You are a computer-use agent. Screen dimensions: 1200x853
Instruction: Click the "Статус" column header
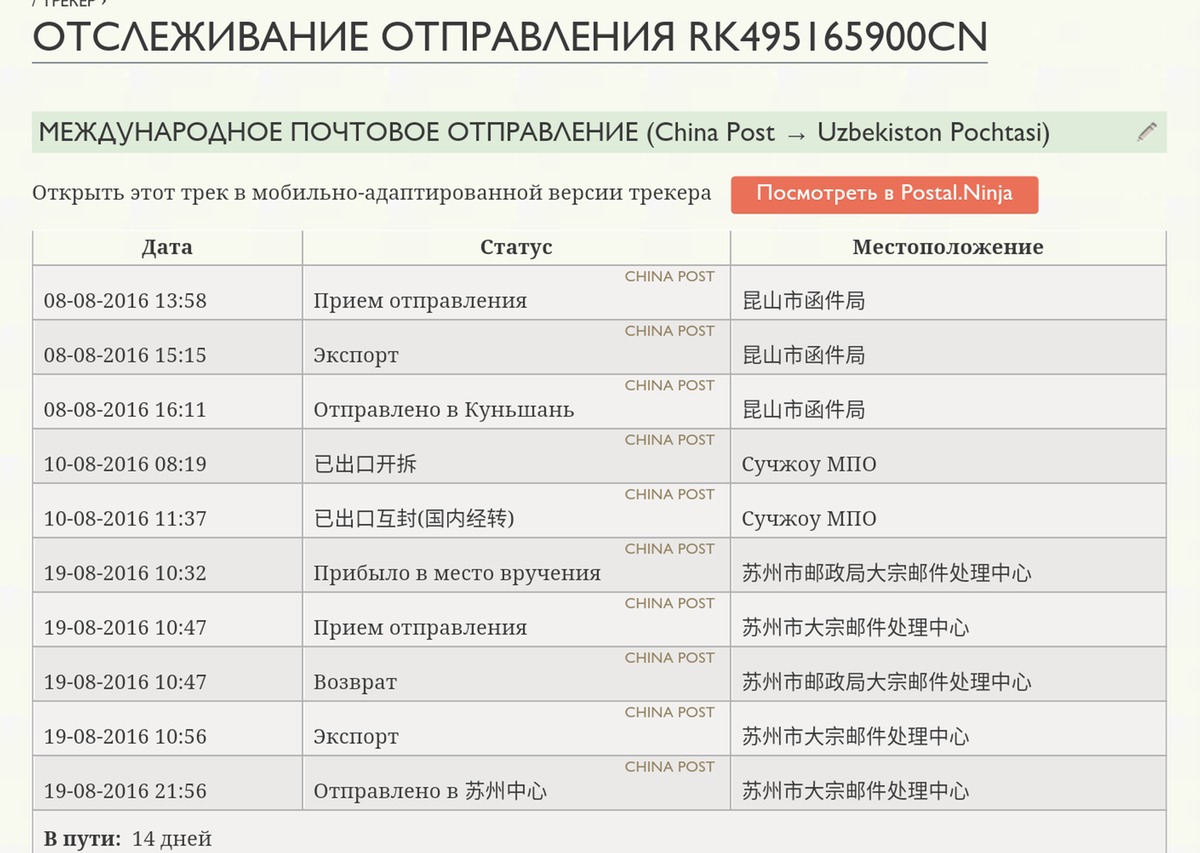[516, 247]
